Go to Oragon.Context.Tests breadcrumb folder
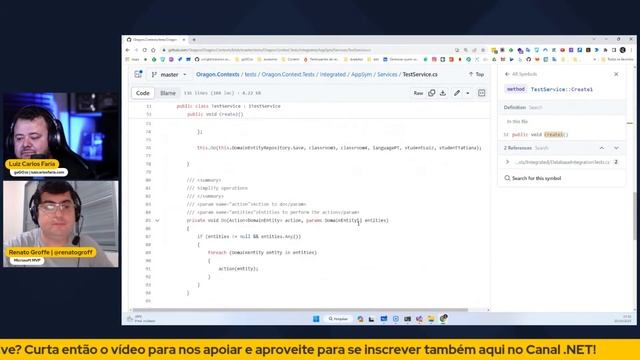The image size is (640, 360). tap(288, 74)
